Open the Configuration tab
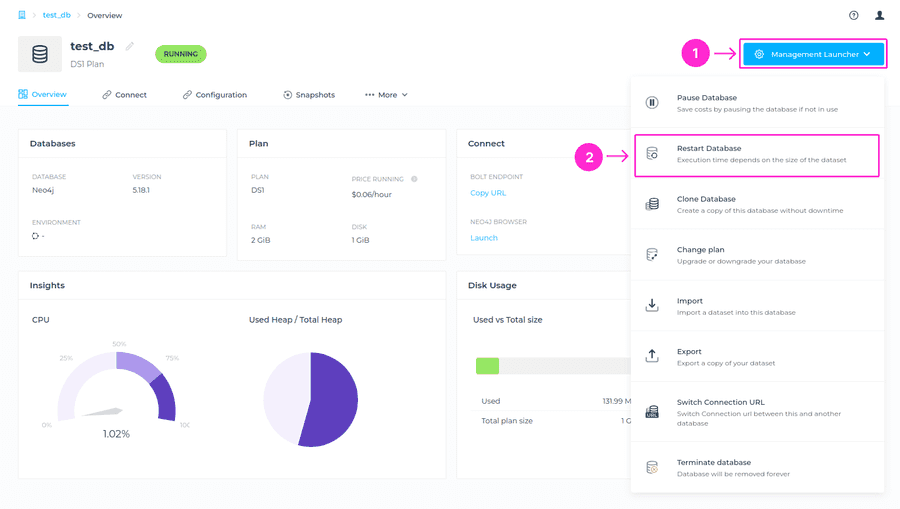Viewport: 900px width, 509px height. pos(215,95)
